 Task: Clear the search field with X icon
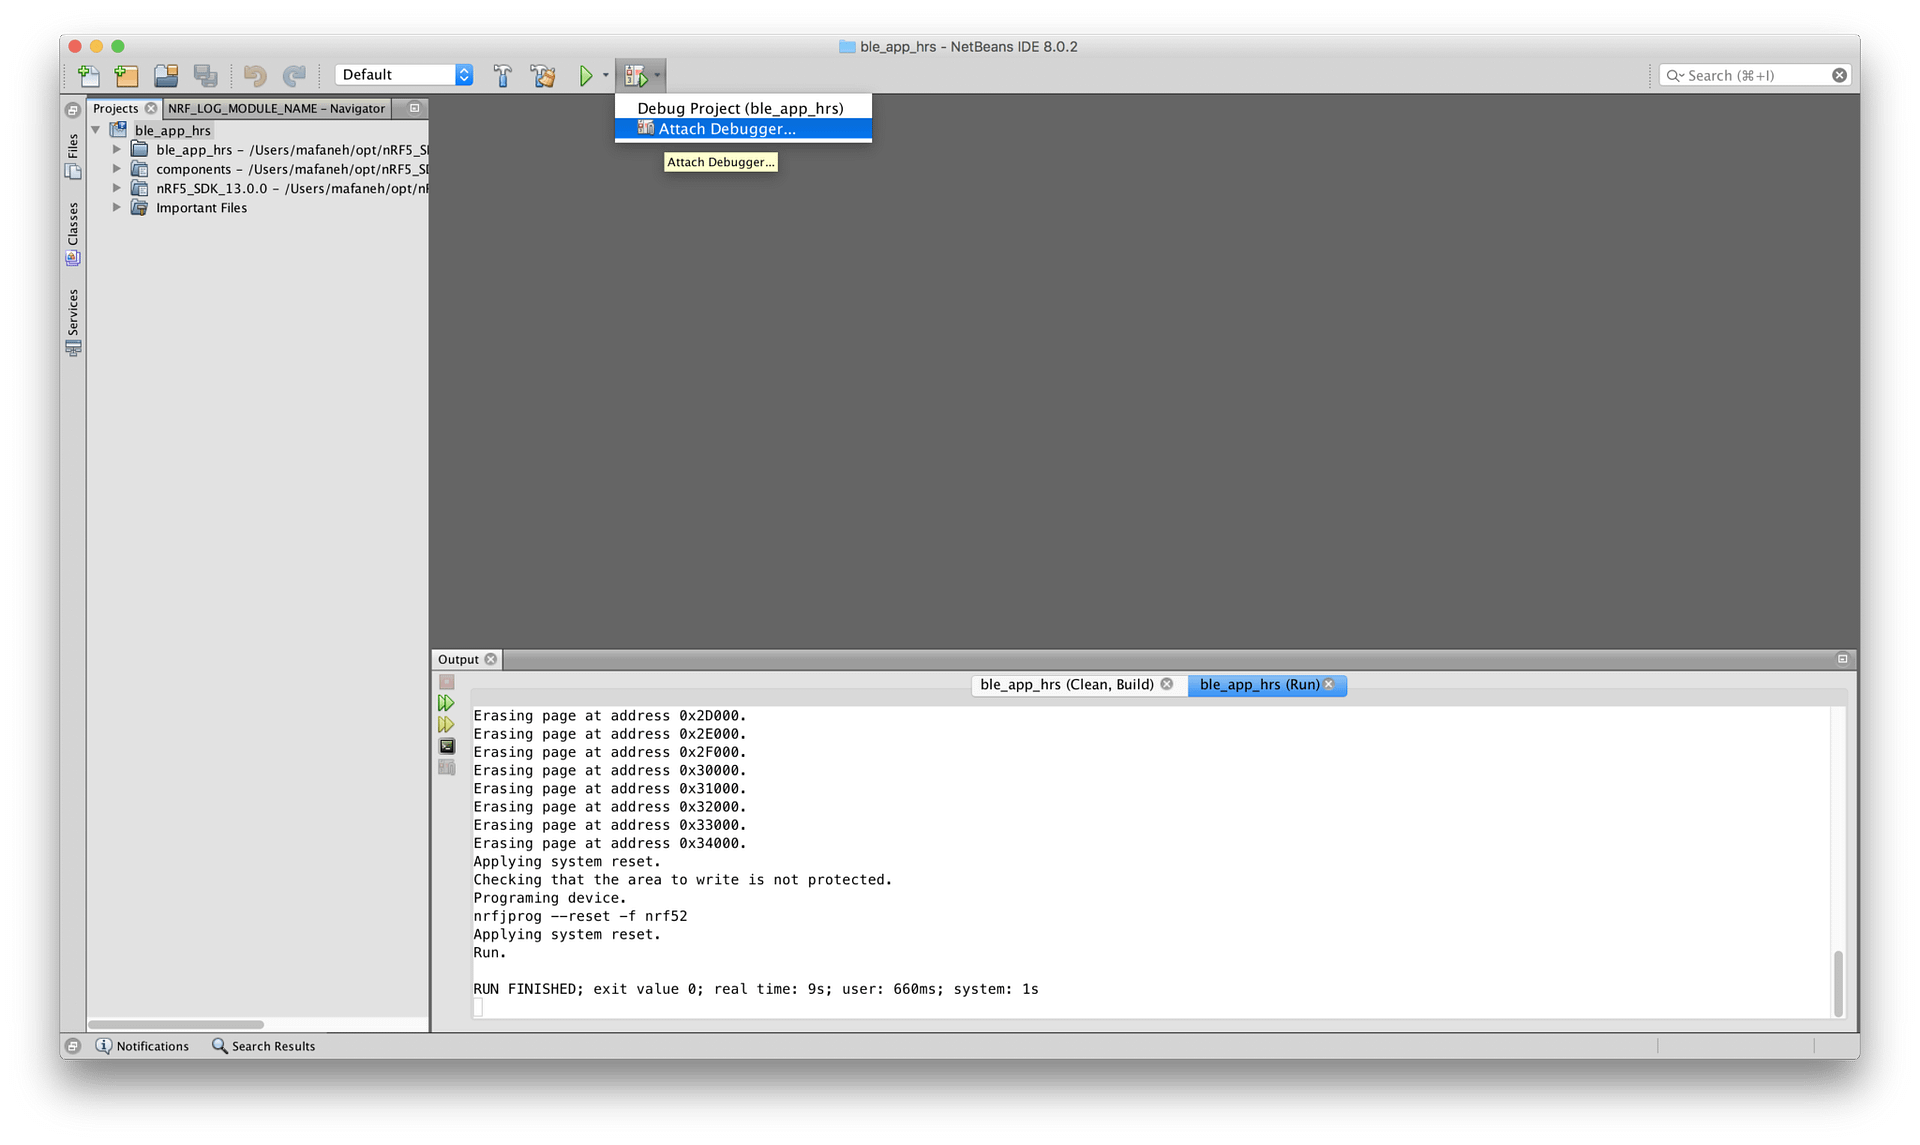1839,75
